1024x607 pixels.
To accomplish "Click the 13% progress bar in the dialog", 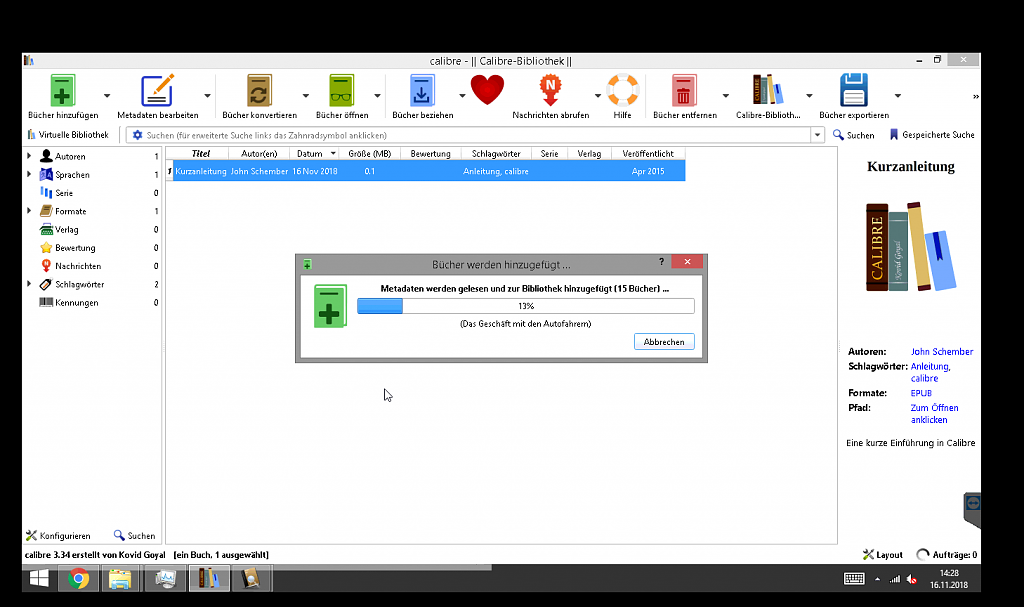I will pos(526,306).
